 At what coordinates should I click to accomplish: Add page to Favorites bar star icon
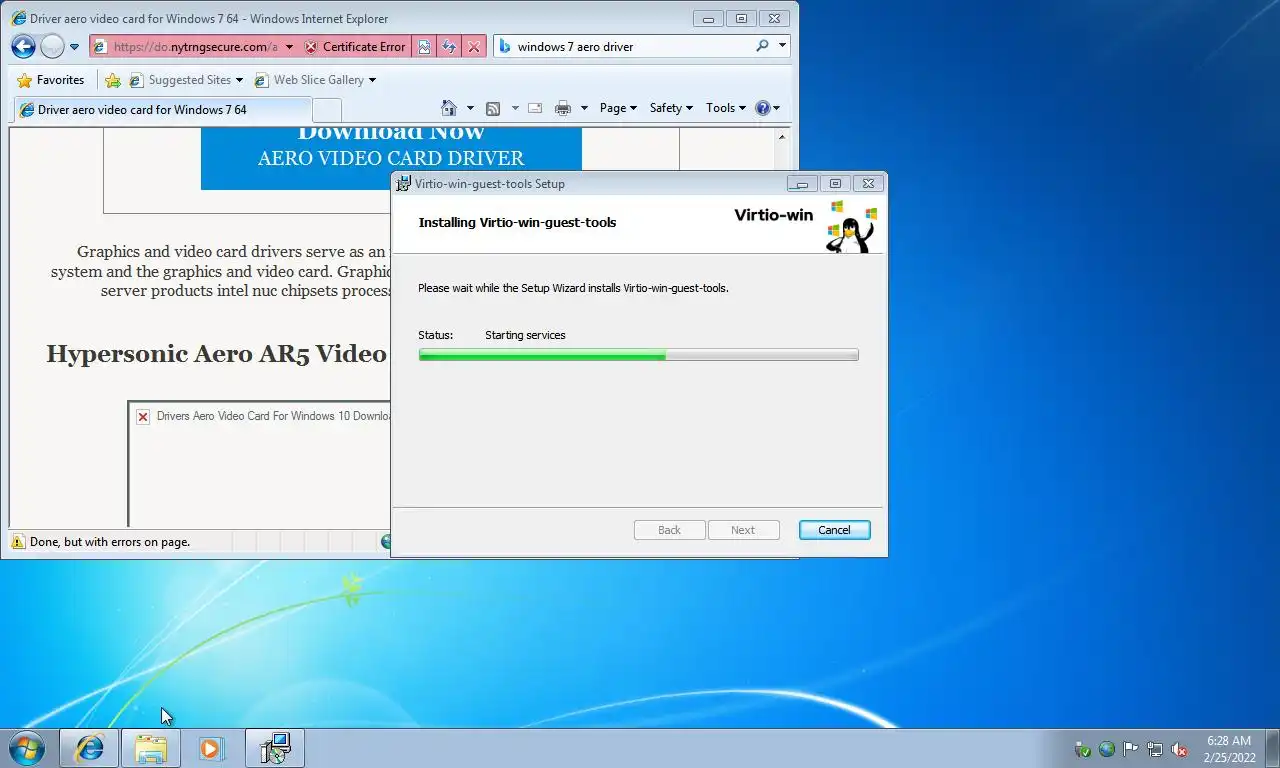point(113,80)
